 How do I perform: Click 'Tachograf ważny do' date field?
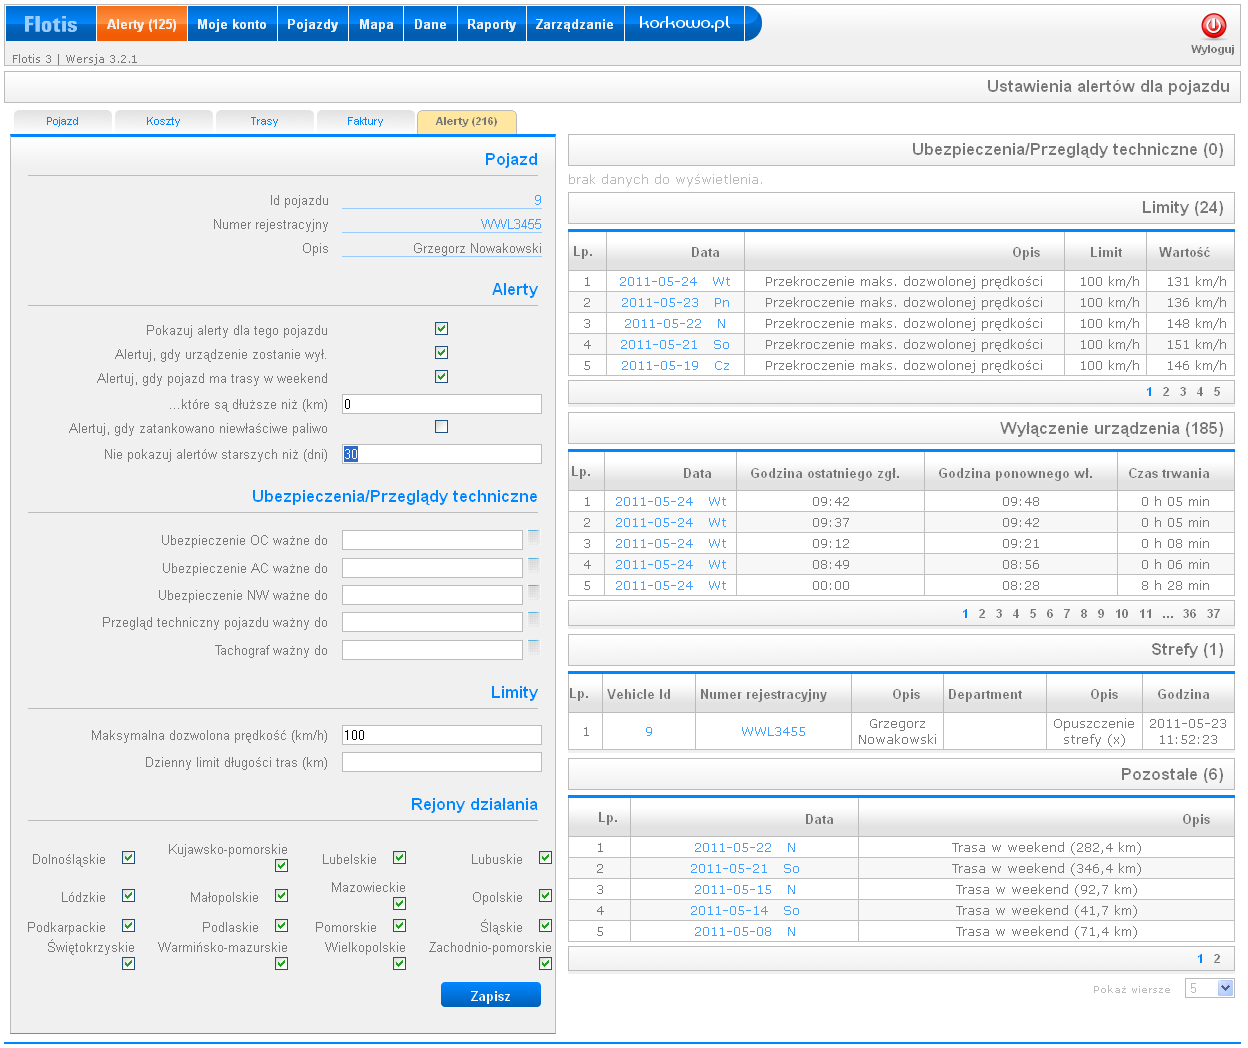point(432,650)
